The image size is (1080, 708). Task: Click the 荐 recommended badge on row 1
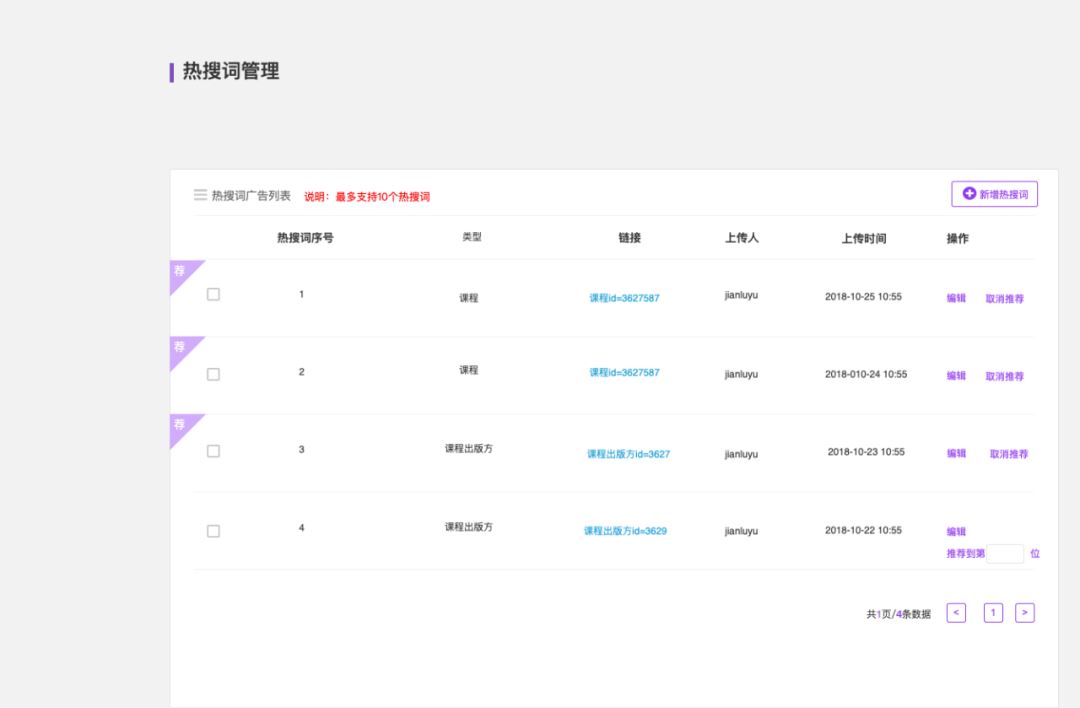(181, 271)
